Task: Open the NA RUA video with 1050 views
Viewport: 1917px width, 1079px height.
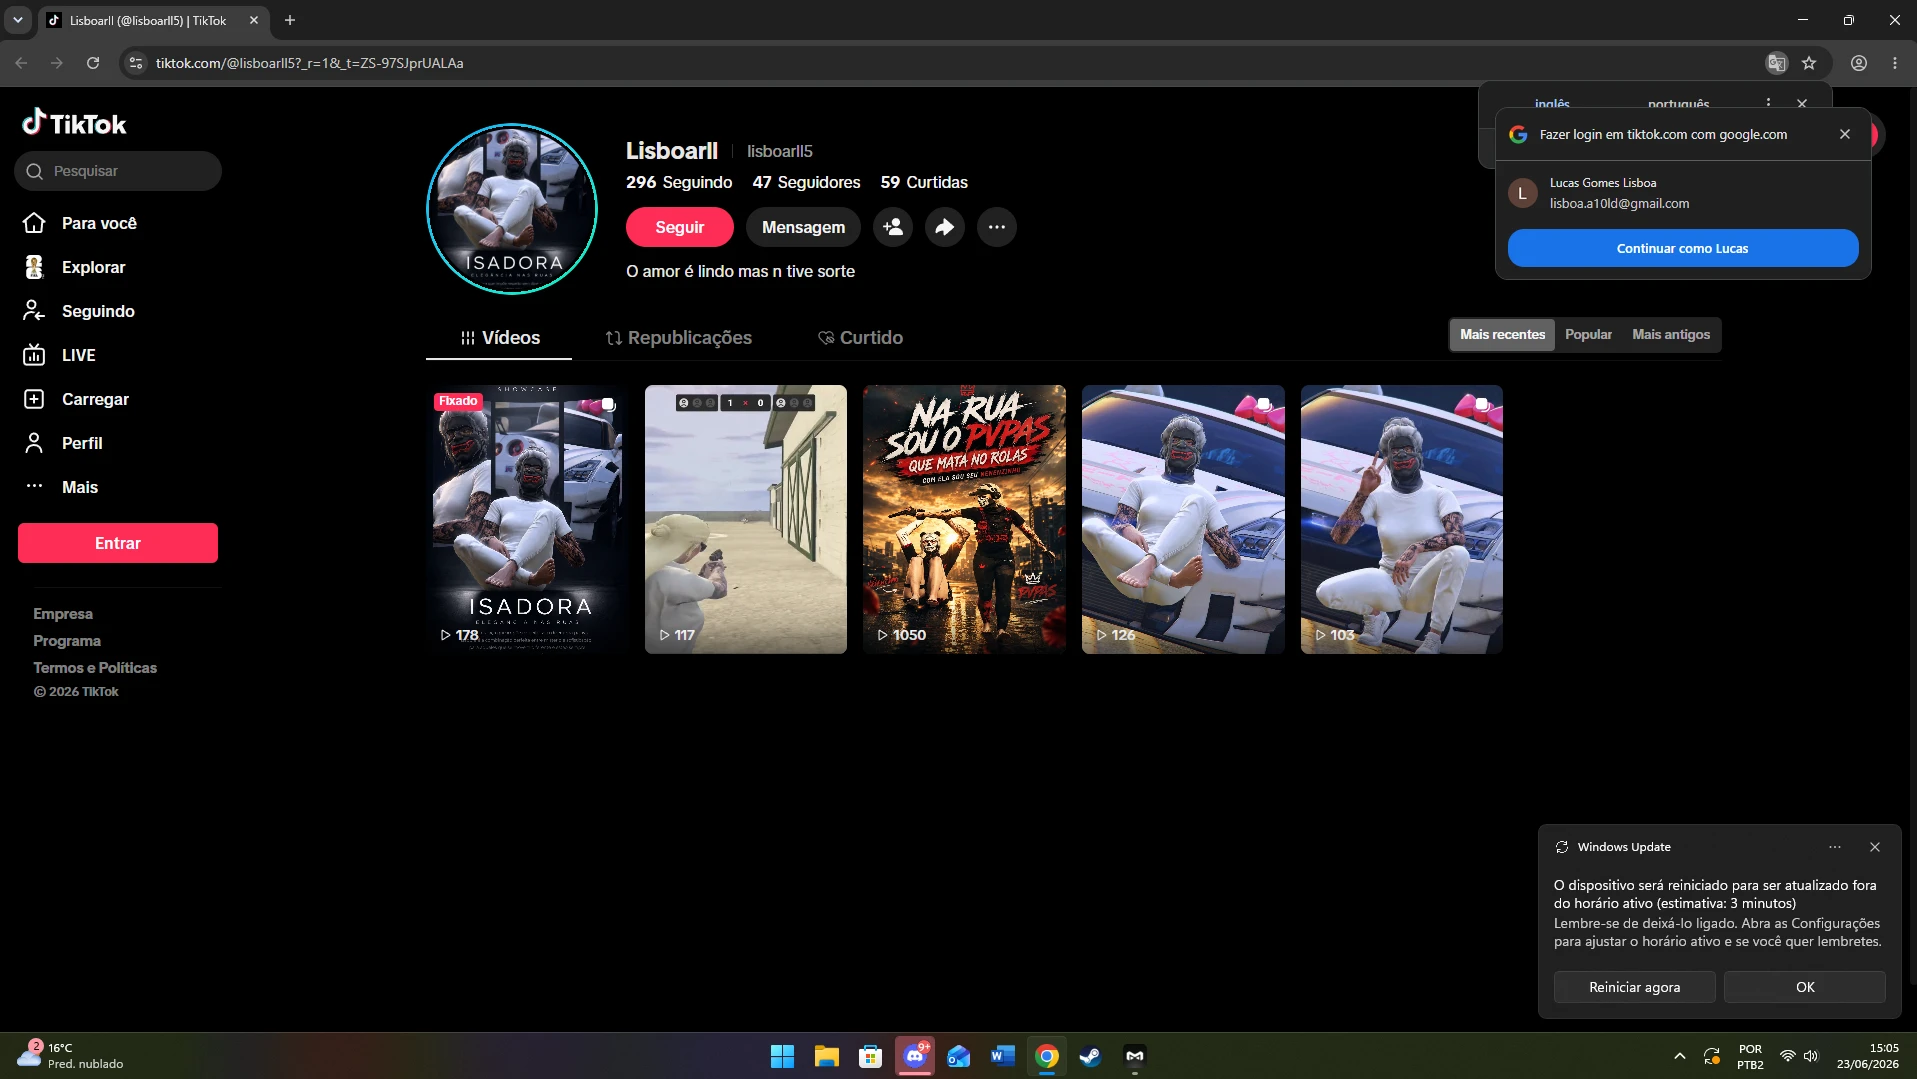Action: tap(964, 519)
